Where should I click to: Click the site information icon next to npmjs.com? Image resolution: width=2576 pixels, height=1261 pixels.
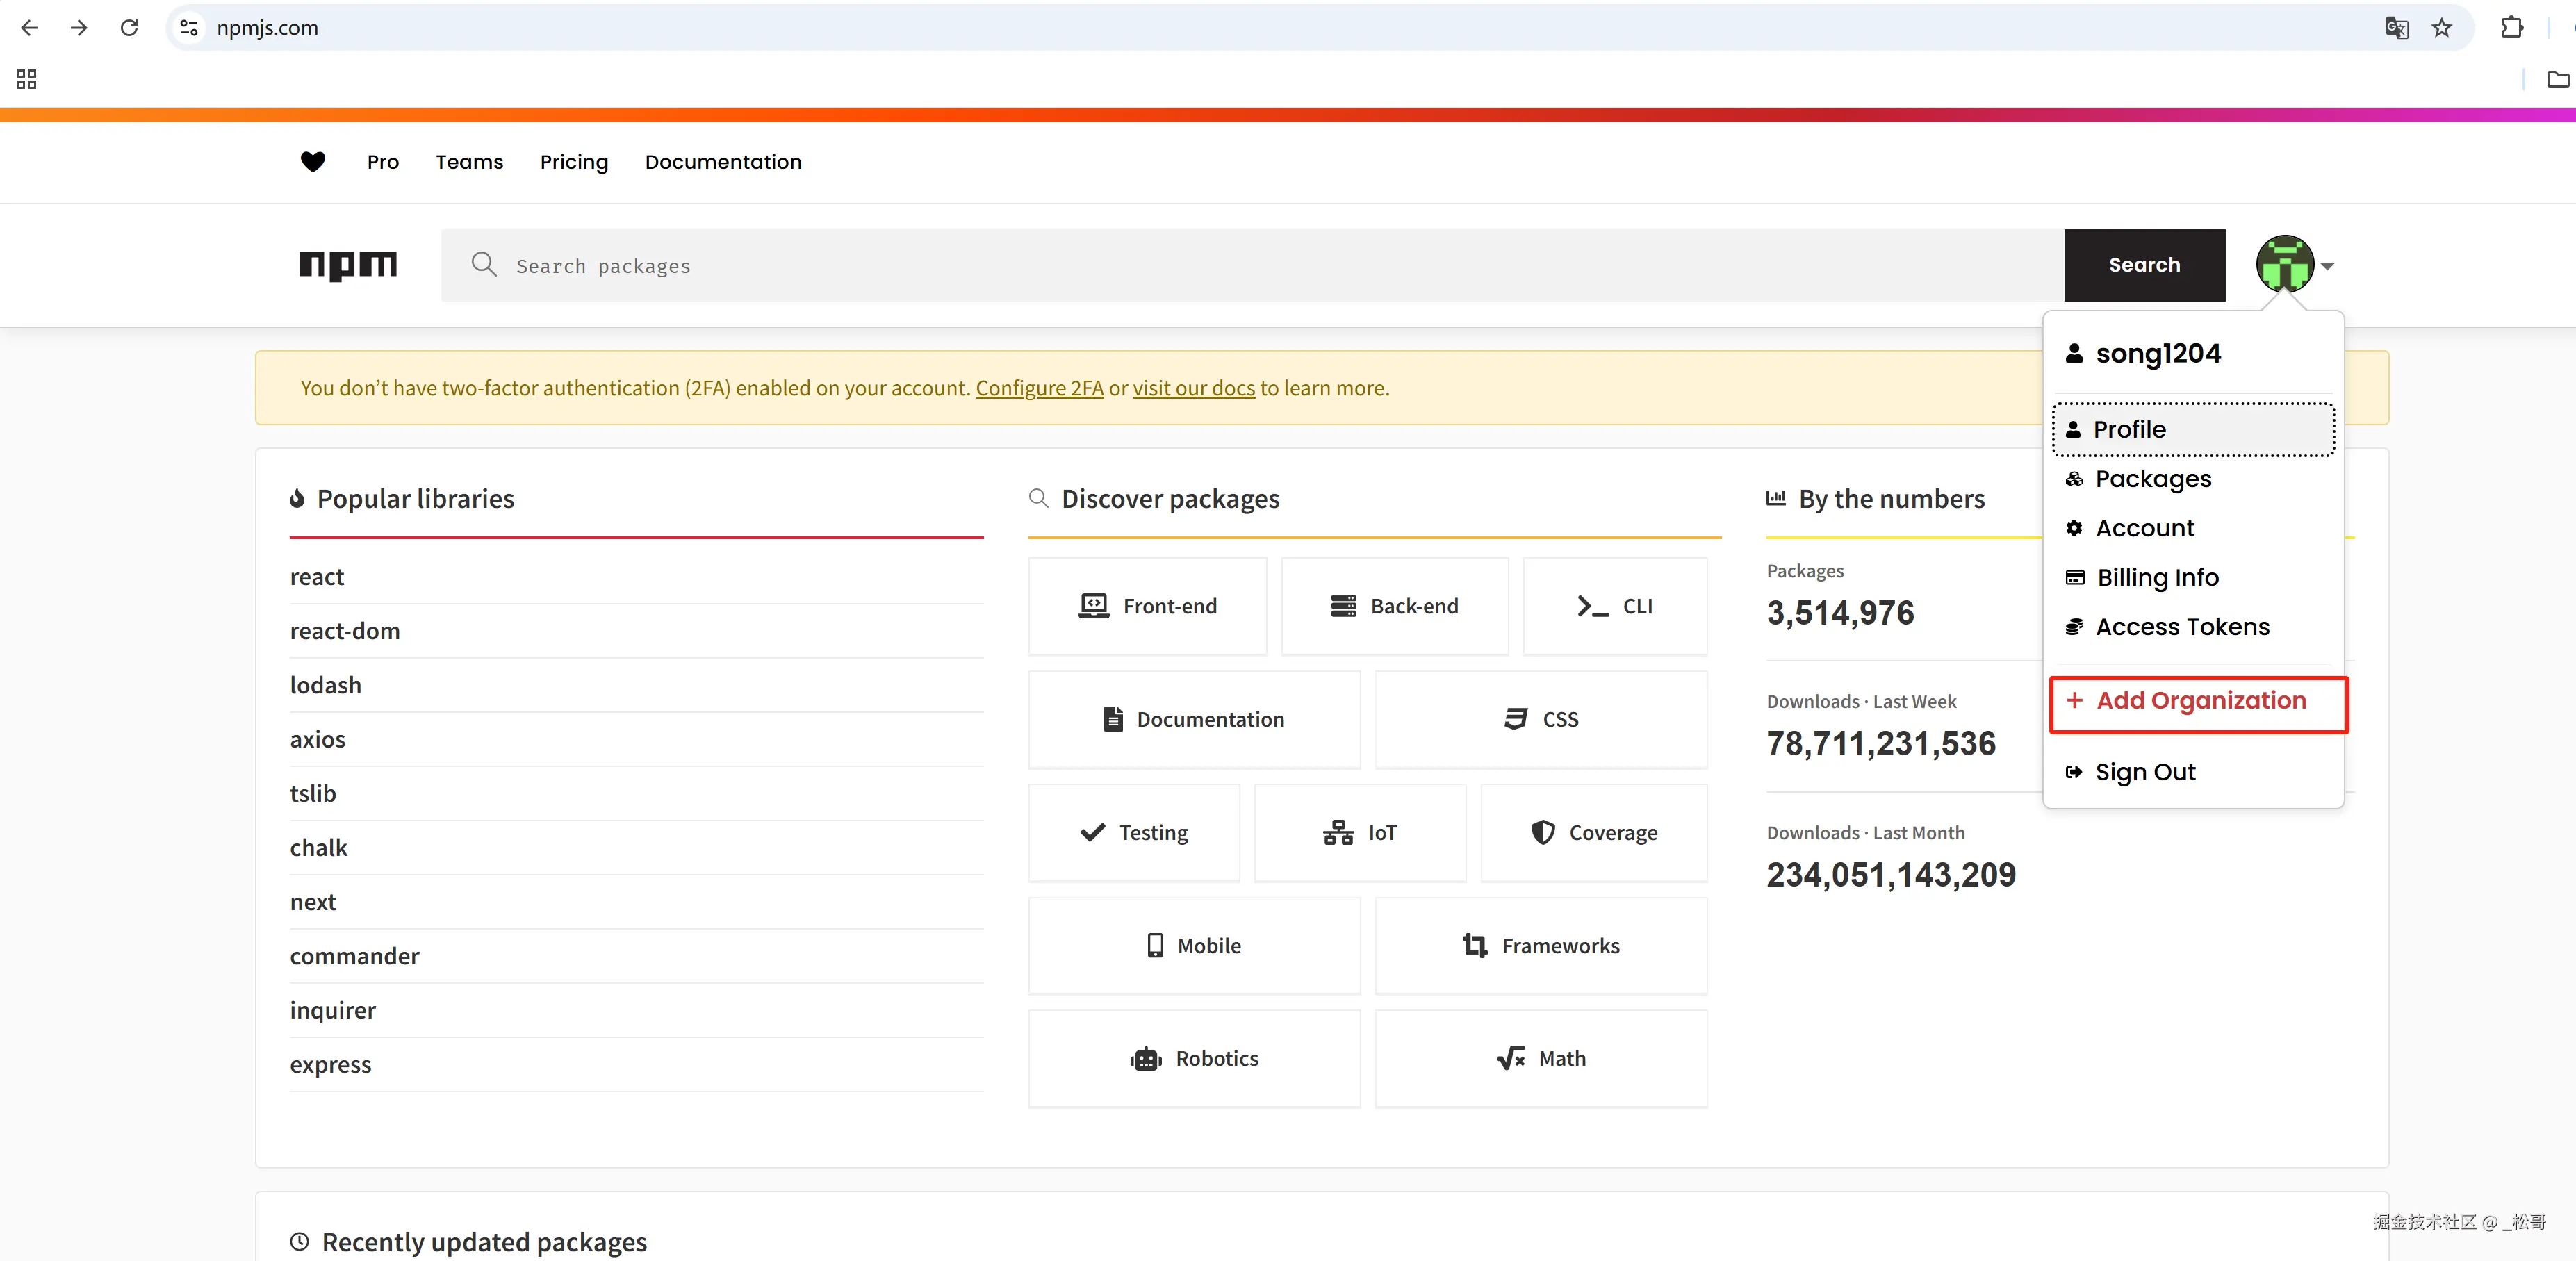point(189,28)
